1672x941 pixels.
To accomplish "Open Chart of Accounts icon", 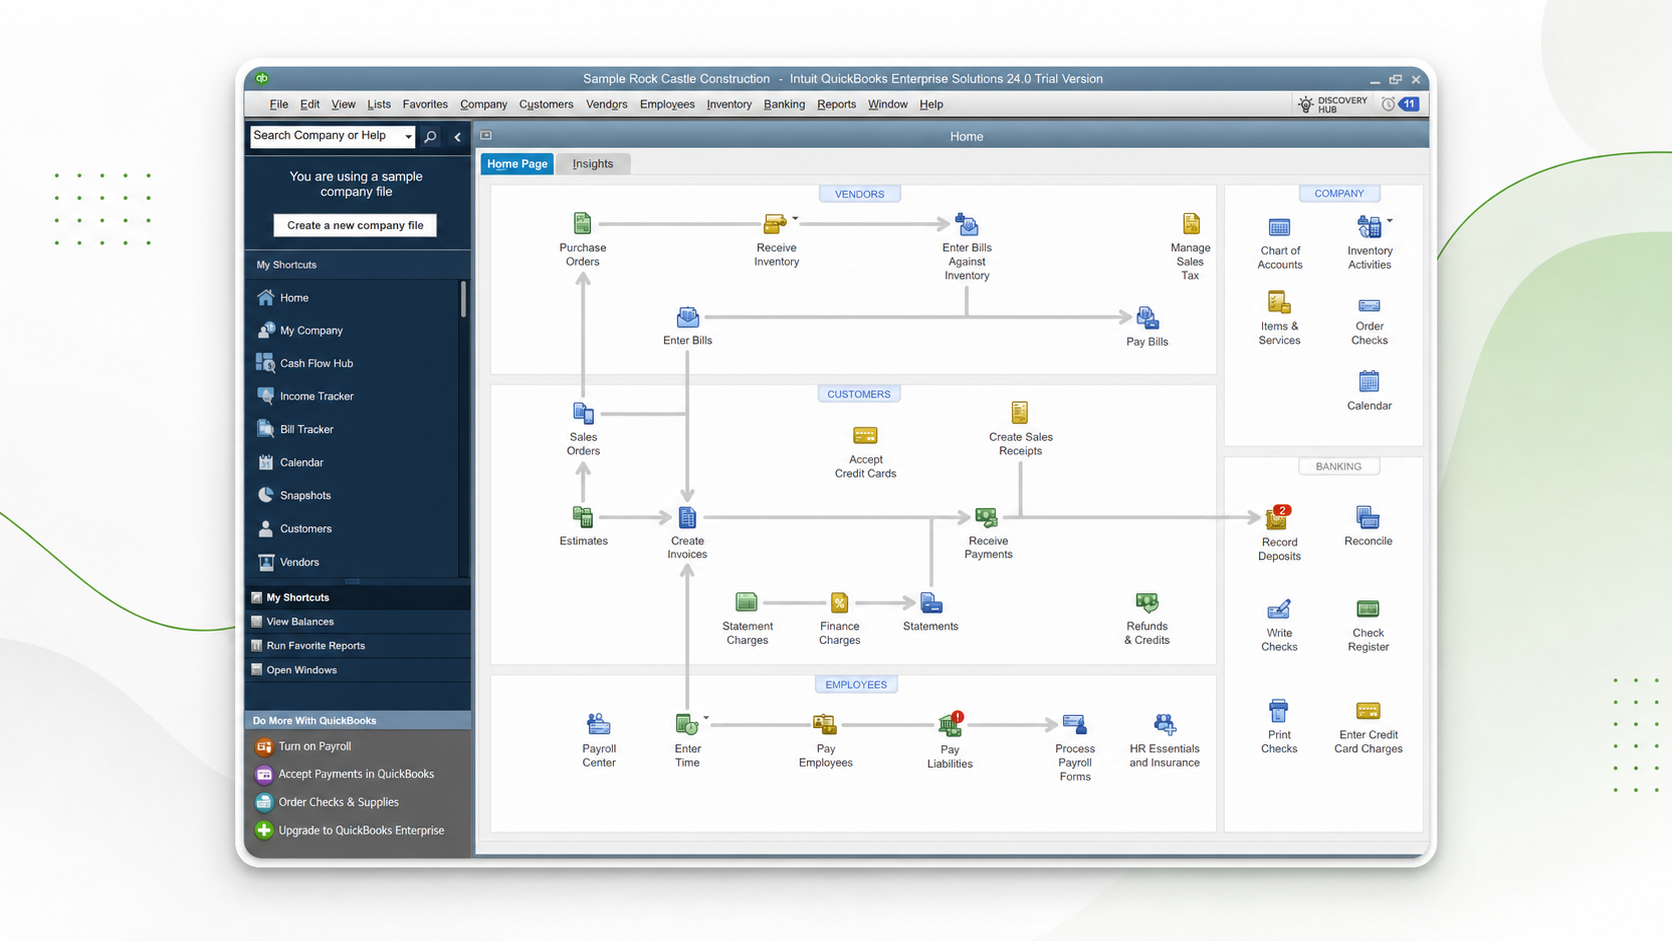I will [1279, 227].
